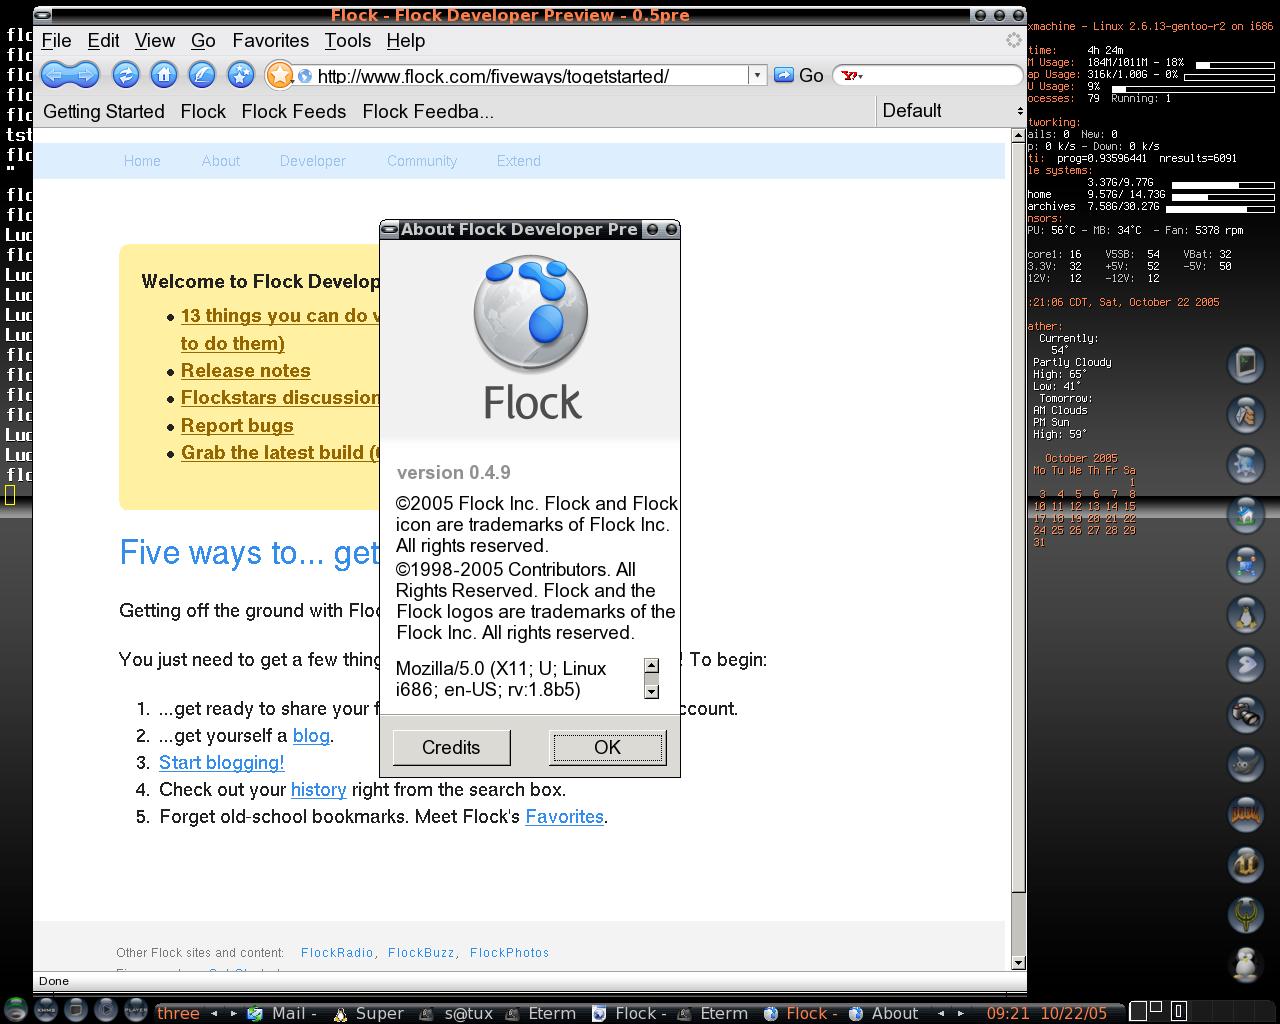Click the Credits button

tap(451, 747)
